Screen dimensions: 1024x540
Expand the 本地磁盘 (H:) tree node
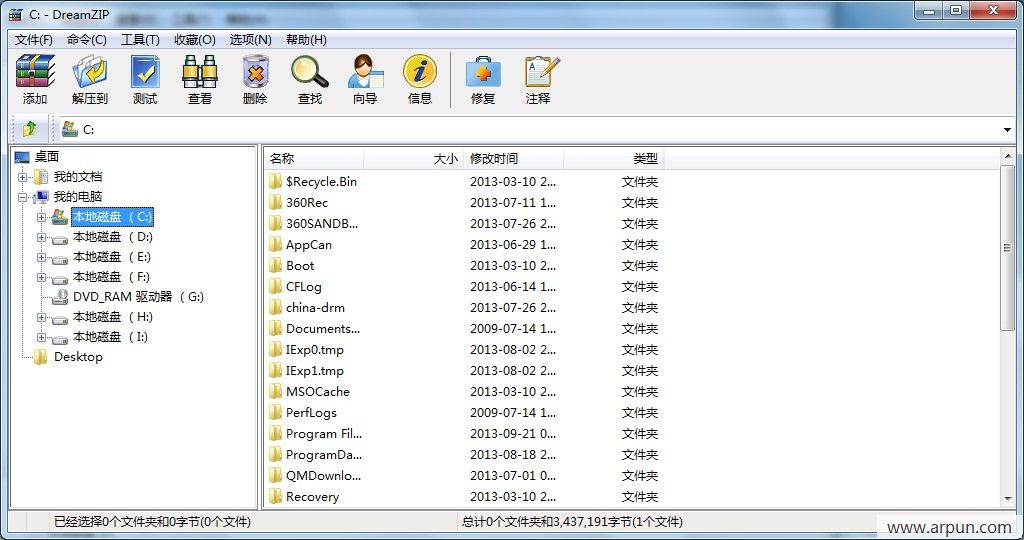click(x=41, y=317)
